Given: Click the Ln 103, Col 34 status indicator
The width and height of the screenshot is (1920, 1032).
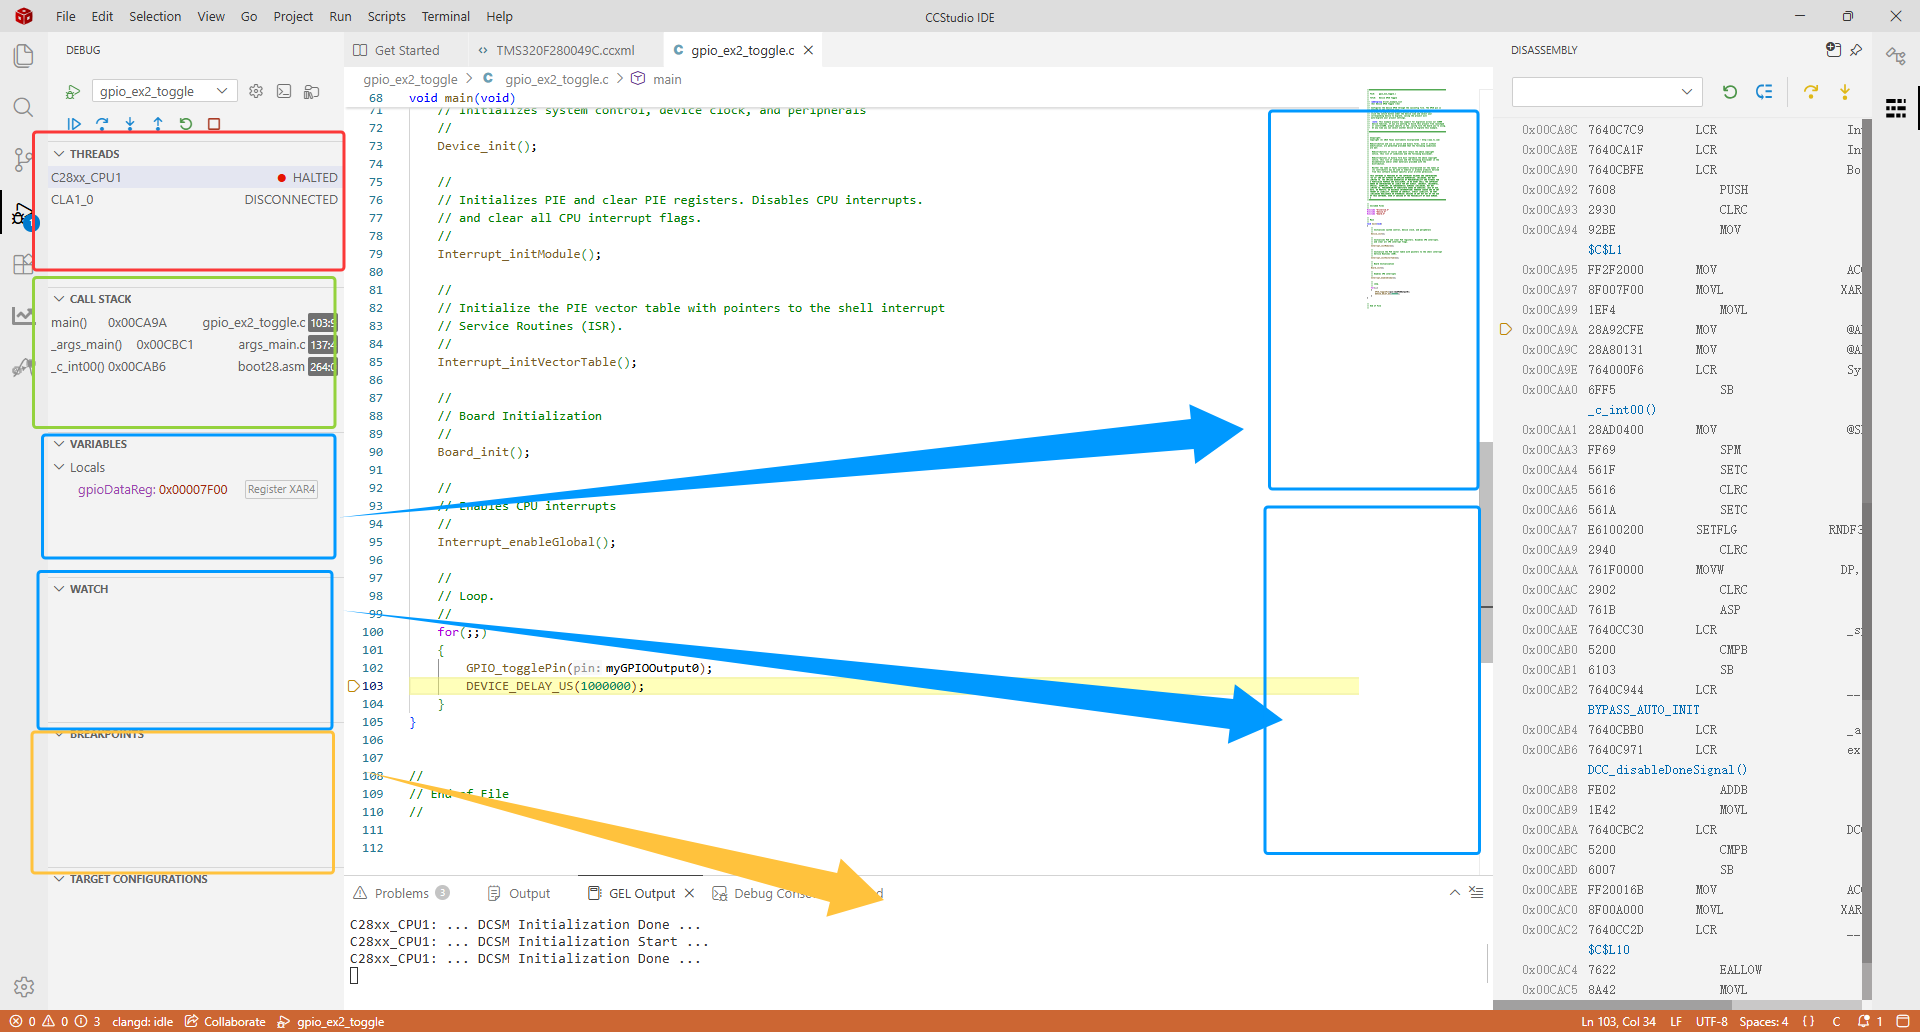Looking at the screenshot, I should 1618,1021.
